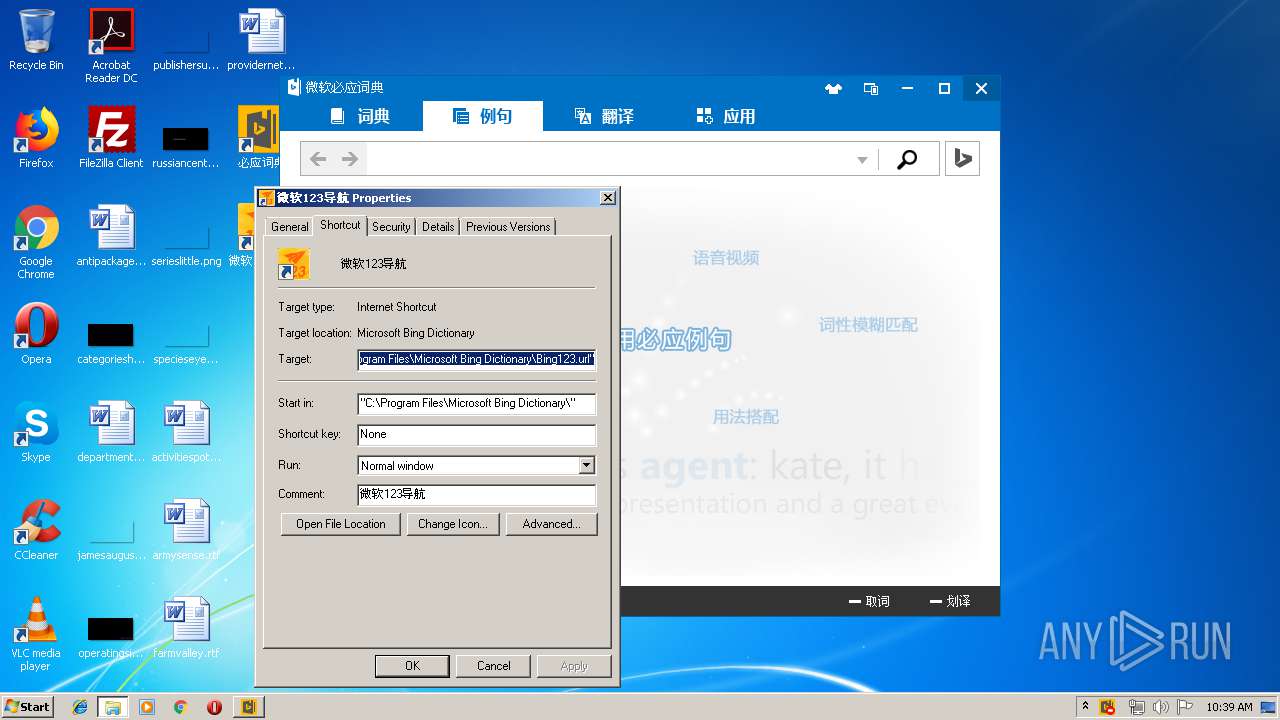Click the volume speaker tray icon

point(1160,707)
